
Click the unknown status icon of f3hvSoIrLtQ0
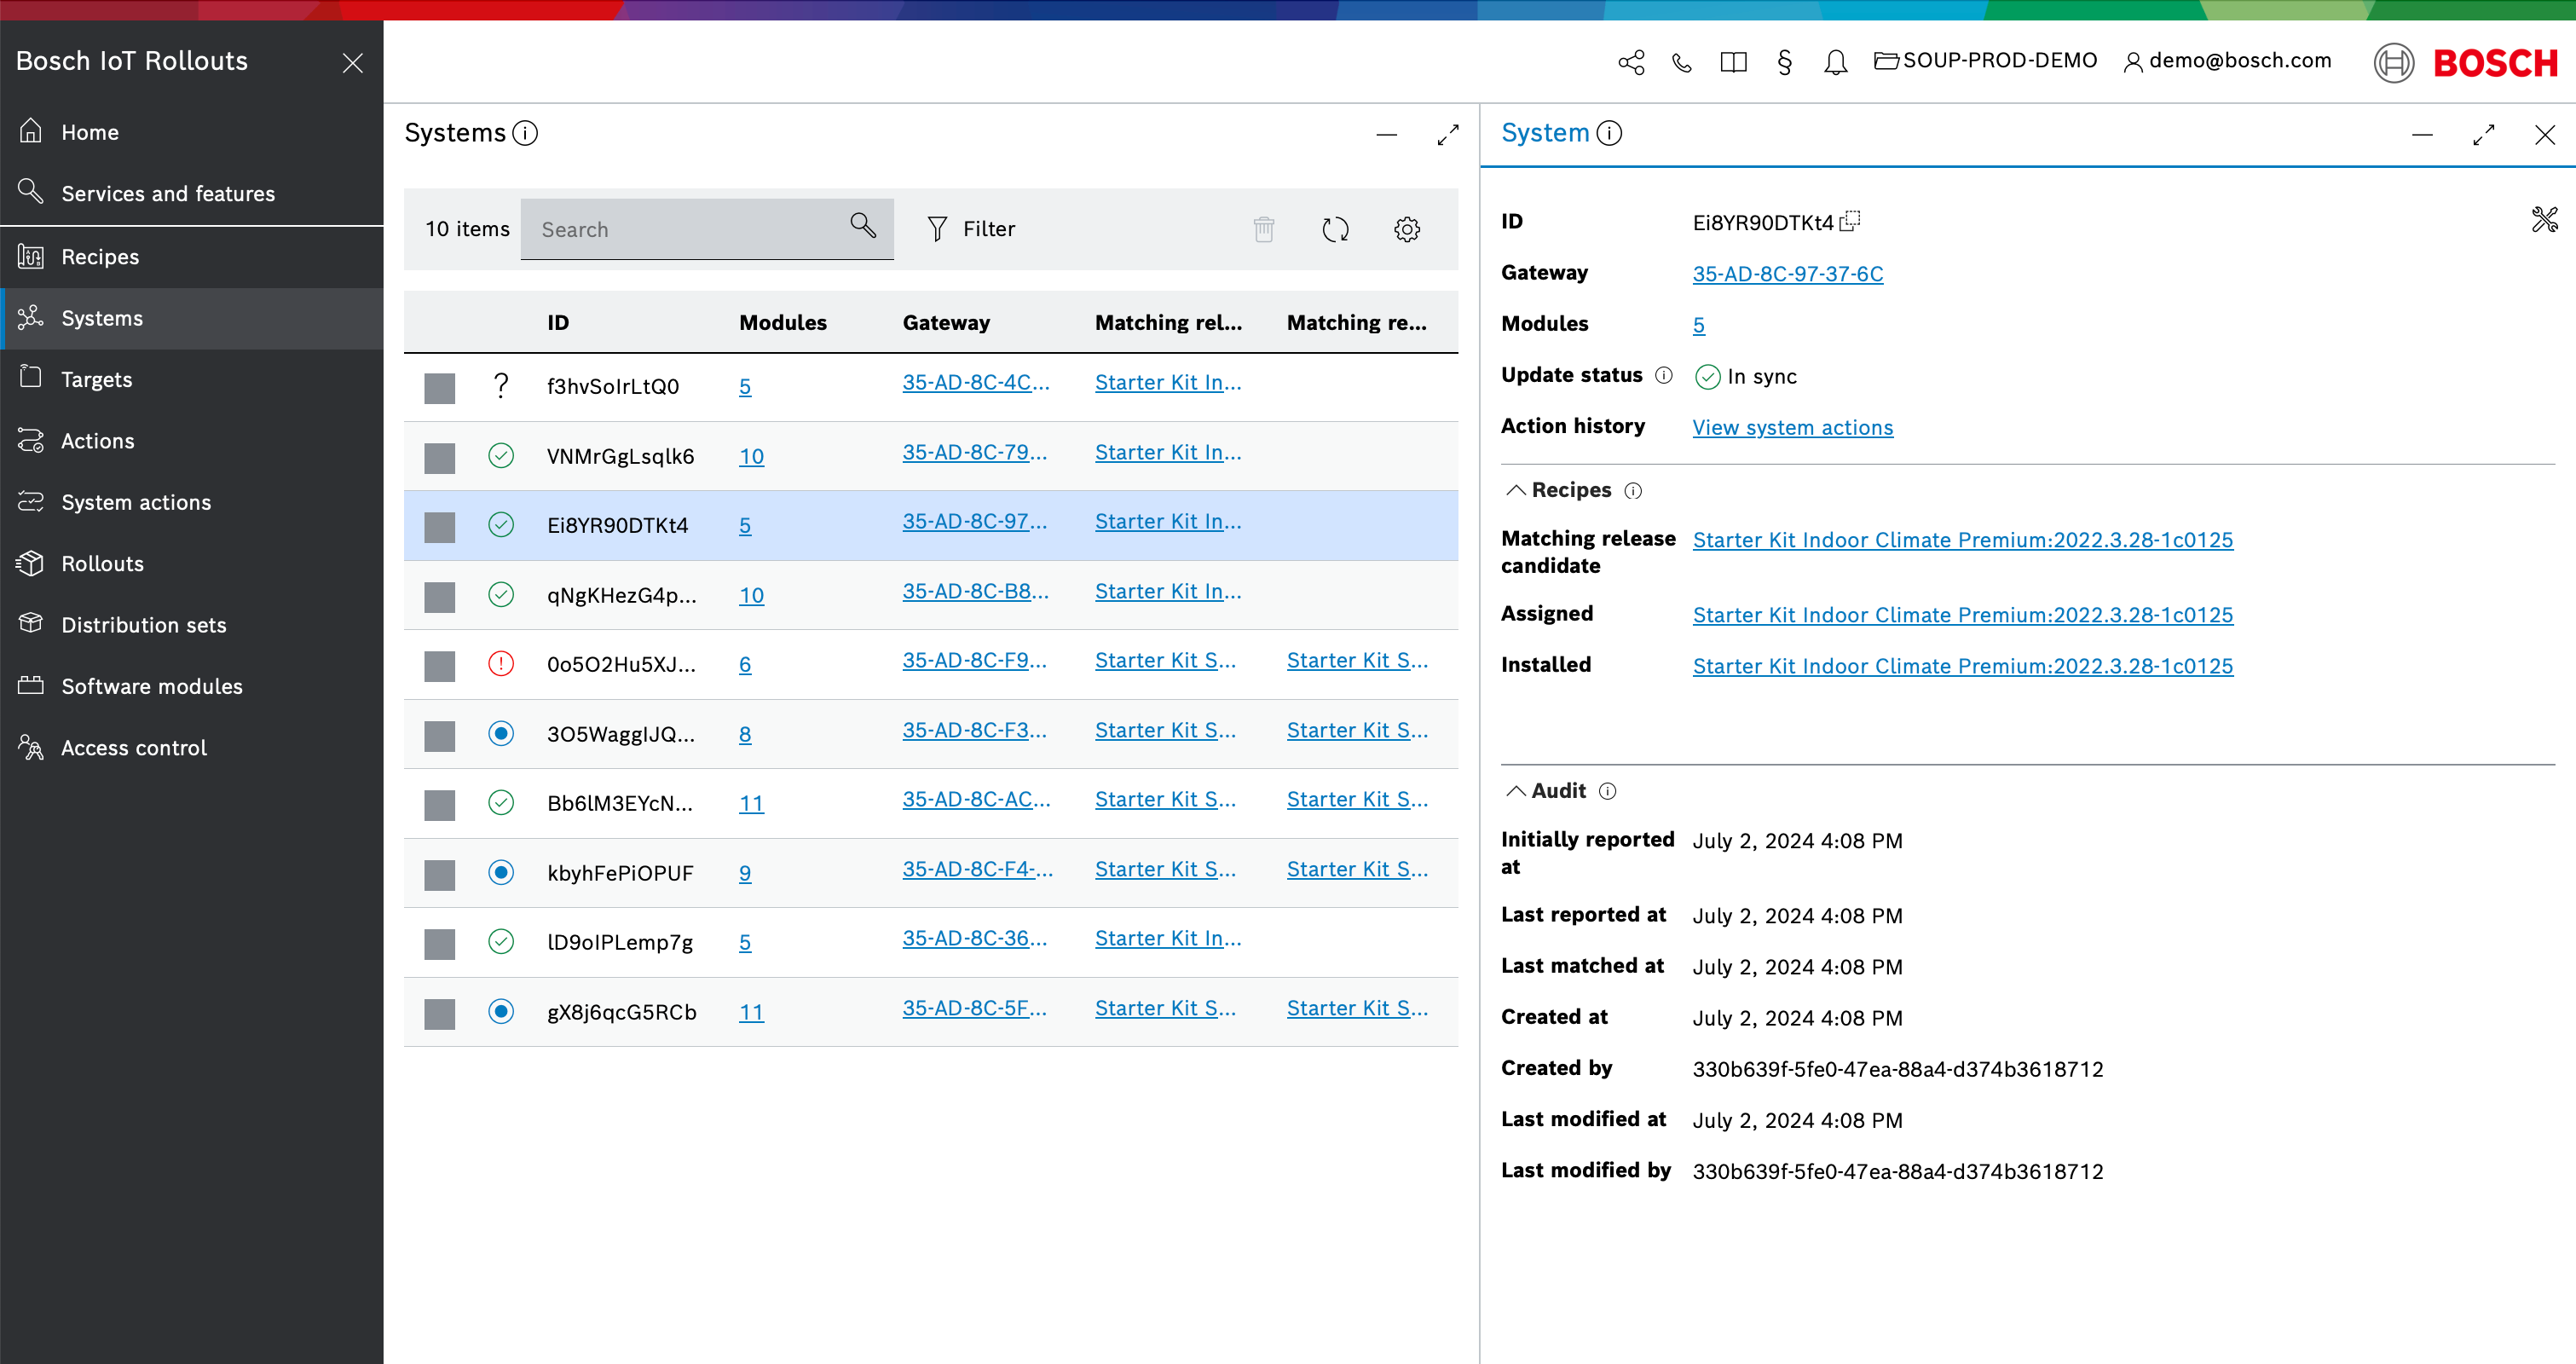pos(501,386)
